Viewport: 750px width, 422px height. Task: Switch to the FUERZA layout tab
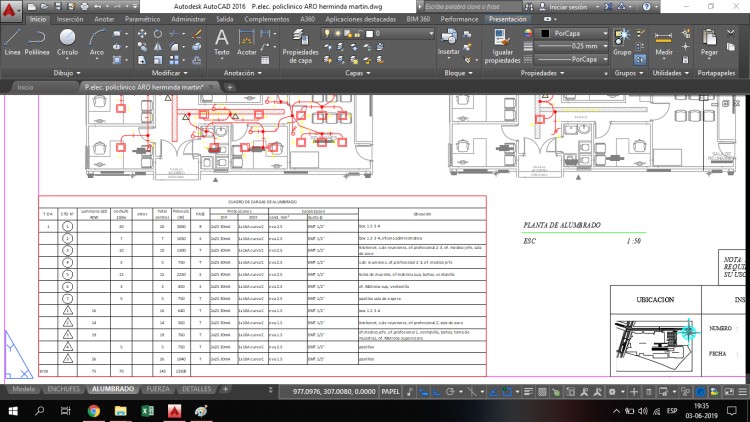158,389
